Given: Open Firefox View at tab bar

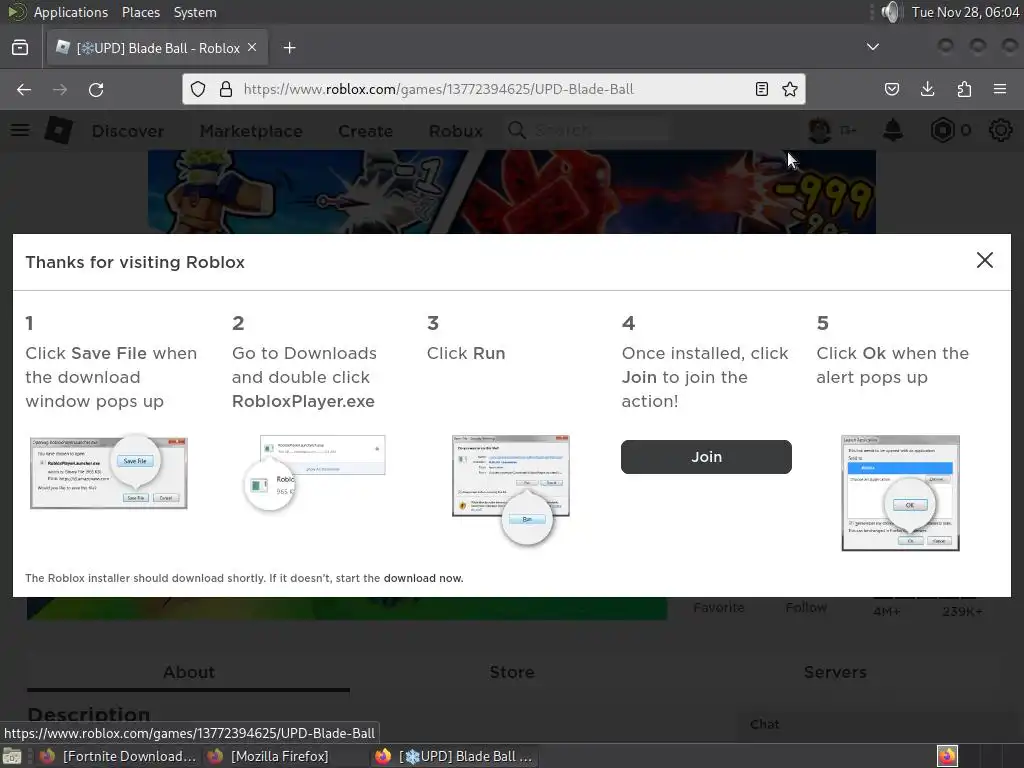Looking at the screenshot, I should (x=20, y=48).
